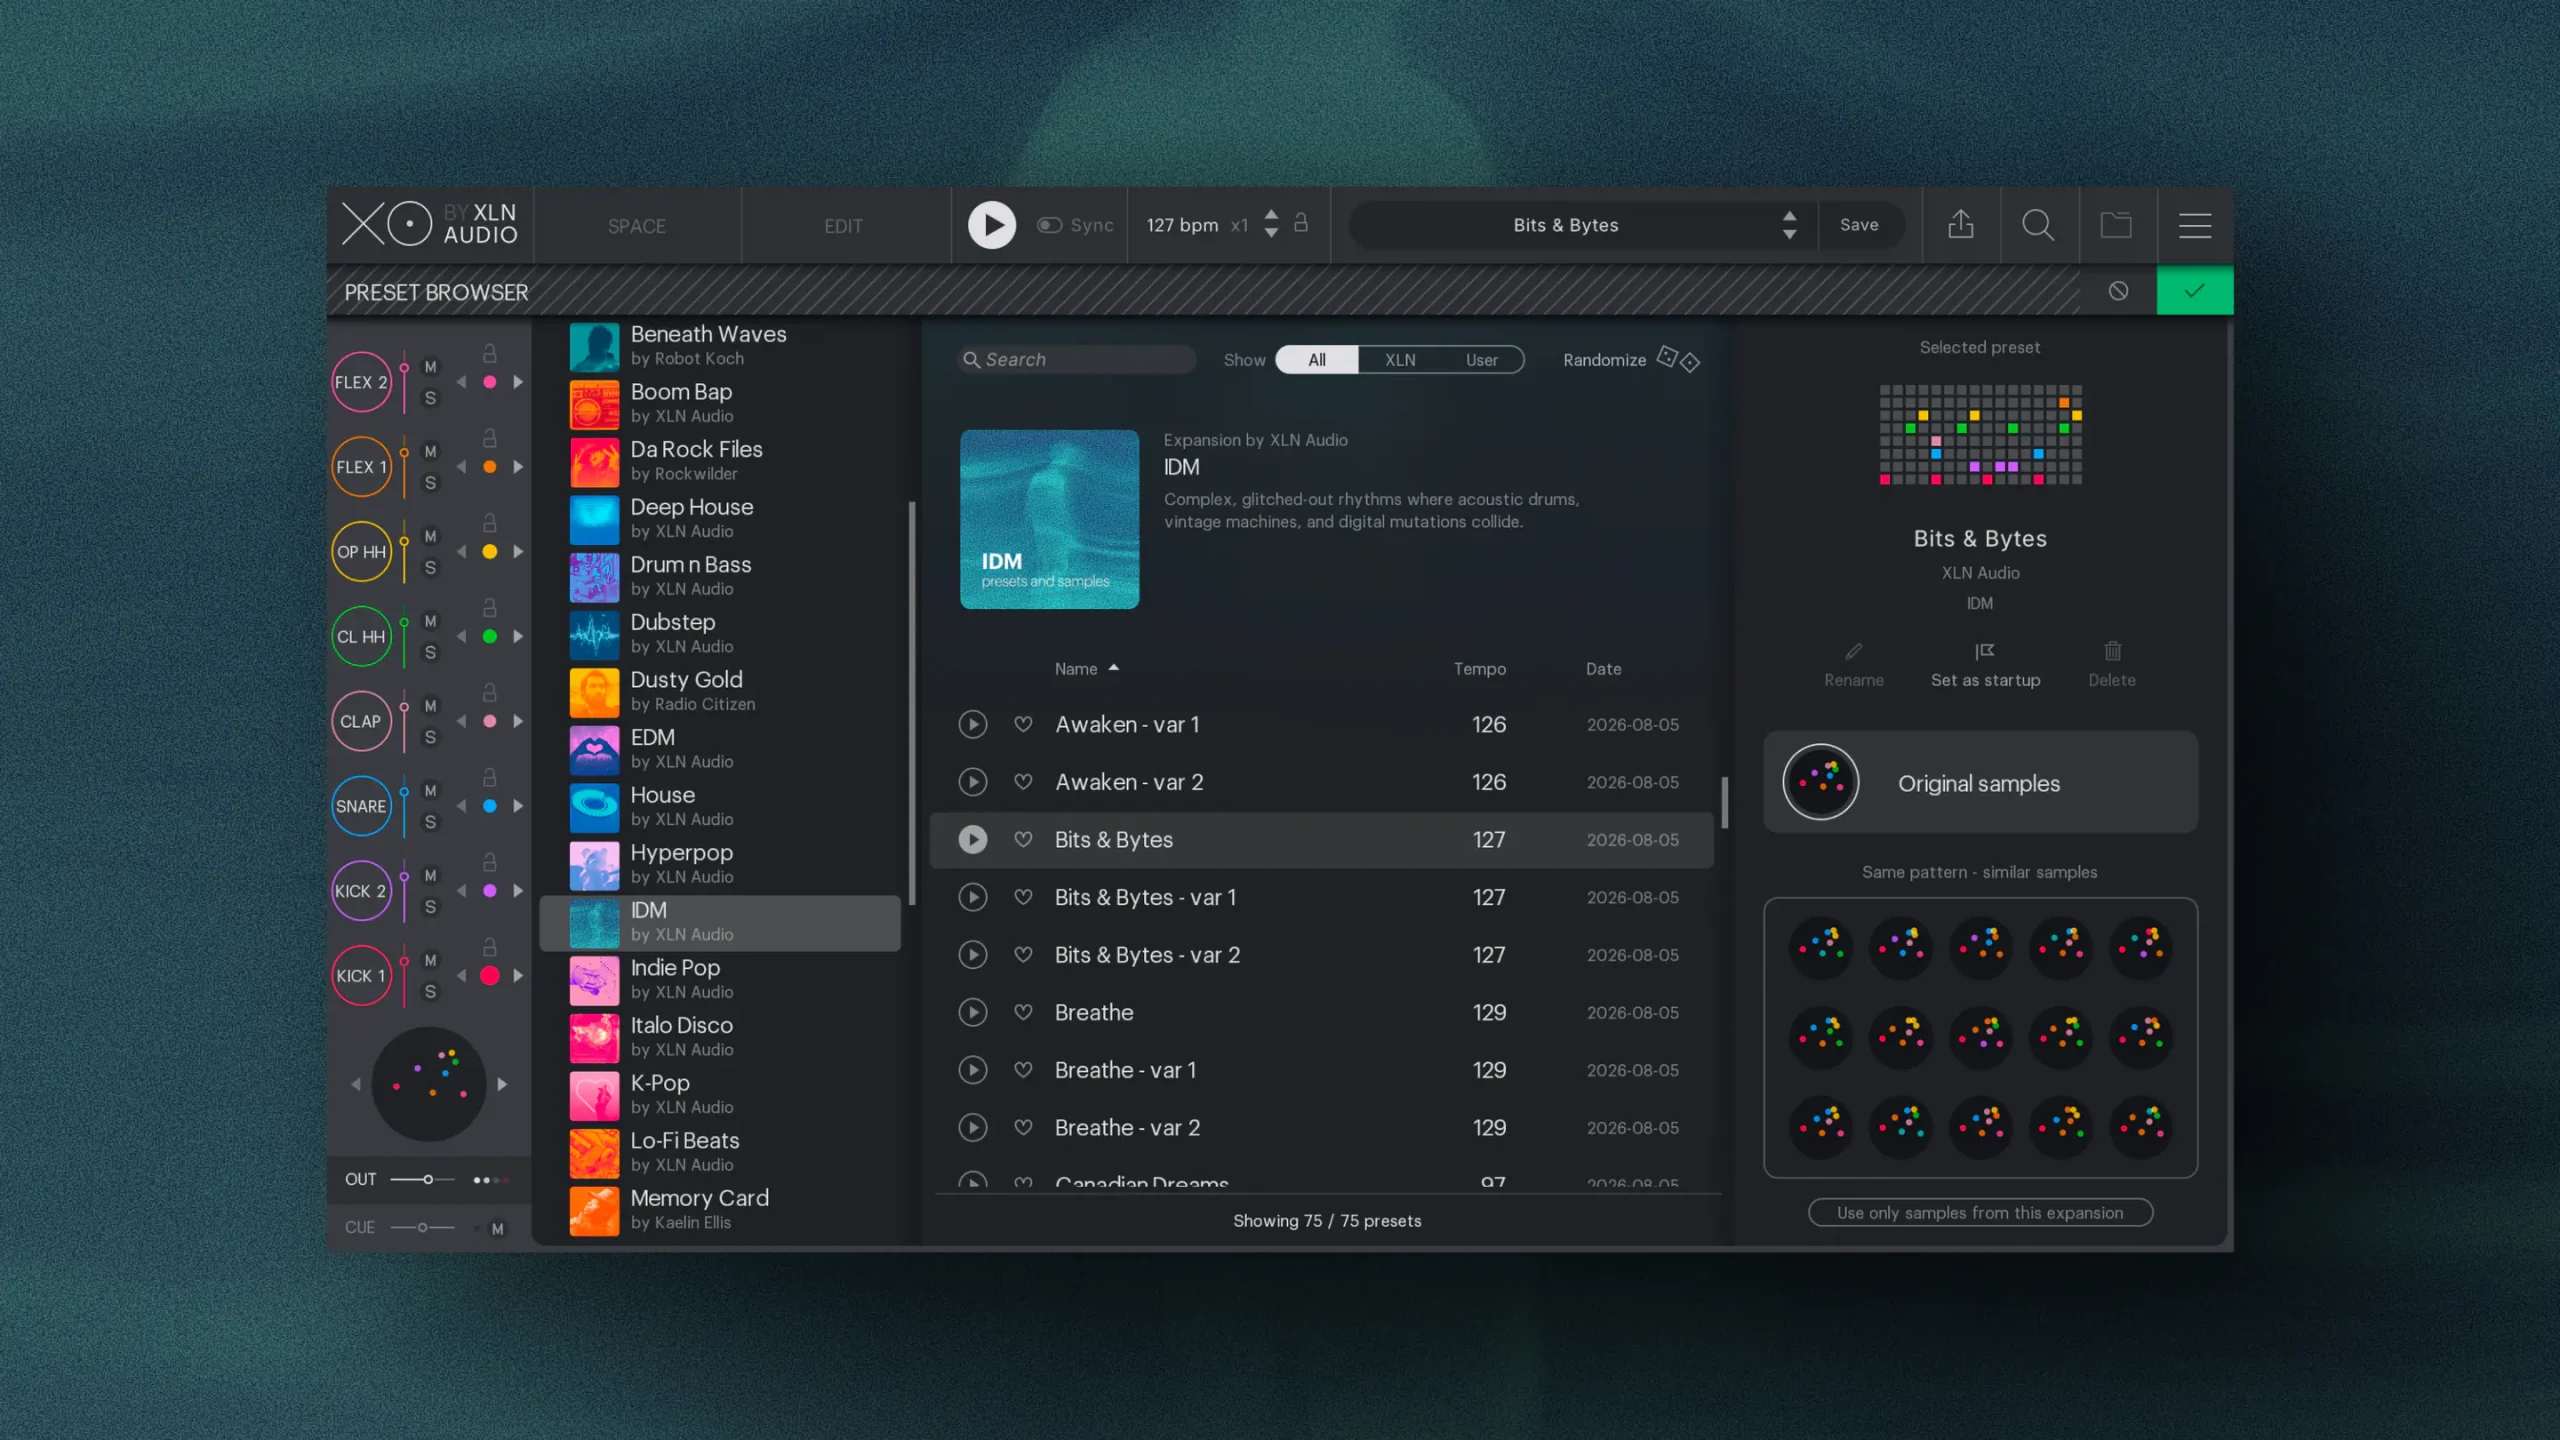Click the export/share icon in top bar
2560x1440 pixels.
(x=1960, y=225)
